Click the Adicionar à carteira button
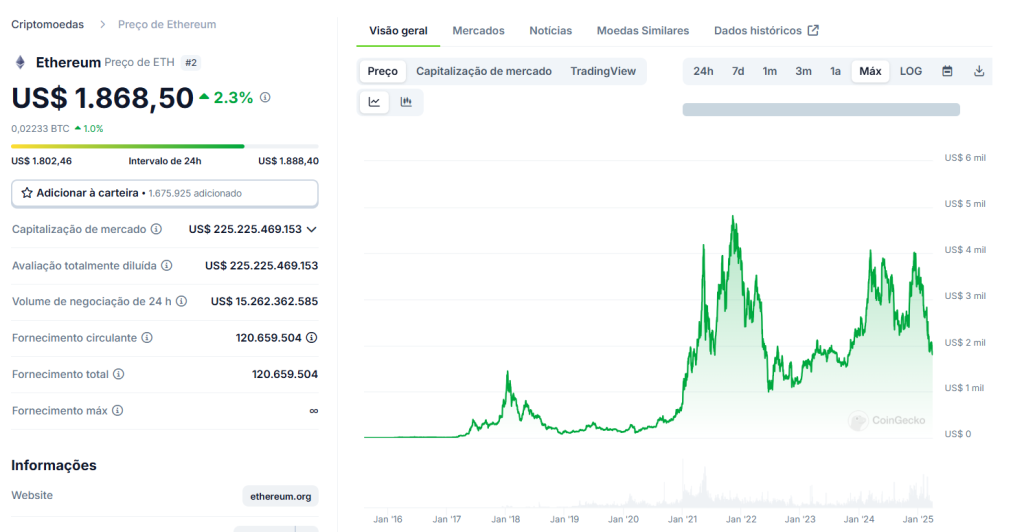The image size is (1024, 532). [165, 193]
